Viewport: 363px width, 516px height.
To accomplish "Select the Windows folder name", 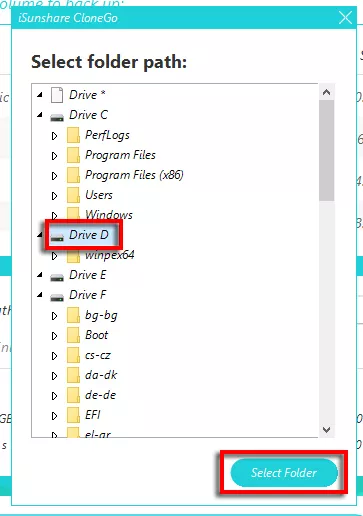I will 109,215.
